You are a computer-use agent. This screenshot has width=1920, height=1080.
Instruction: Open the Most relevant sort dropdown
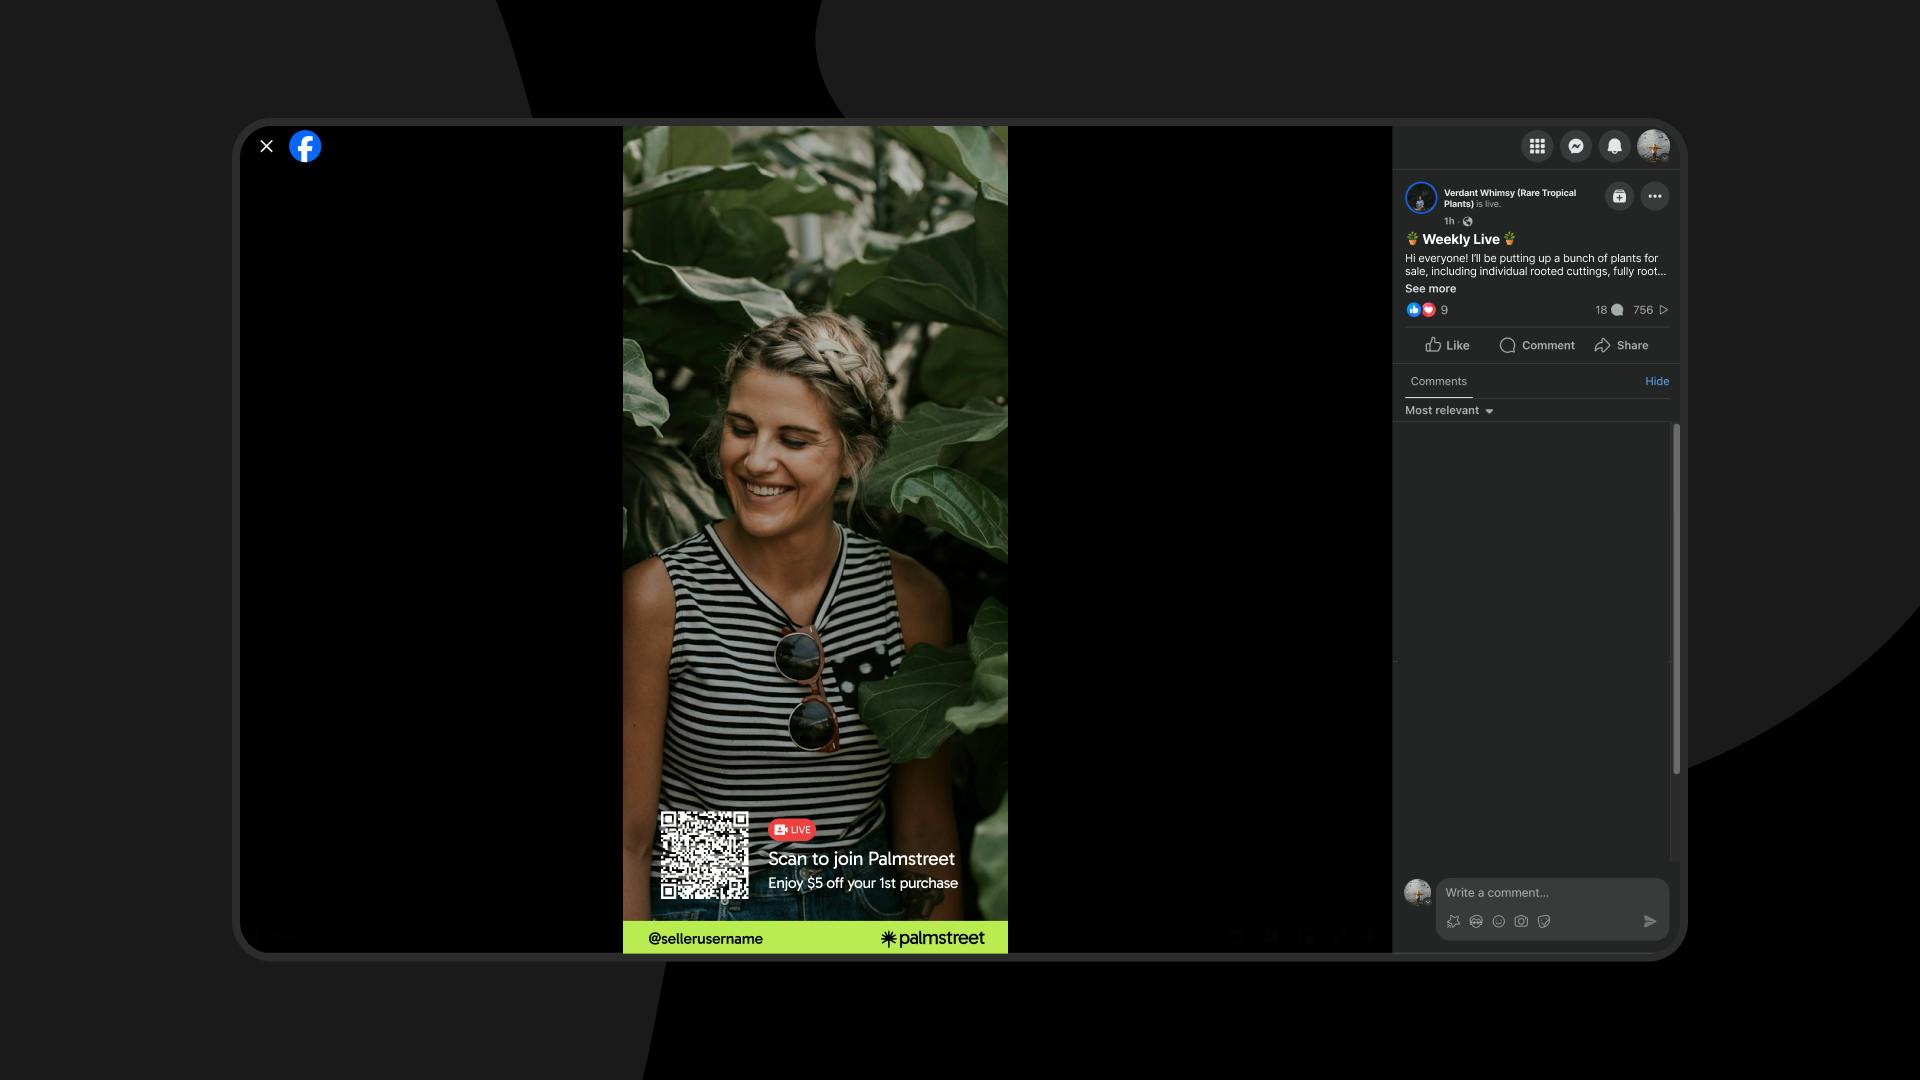pyautogui.click(x=1449, y=410)
